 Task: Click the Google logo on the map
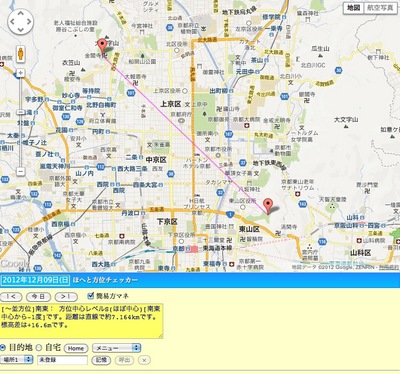tap(14, 263)
